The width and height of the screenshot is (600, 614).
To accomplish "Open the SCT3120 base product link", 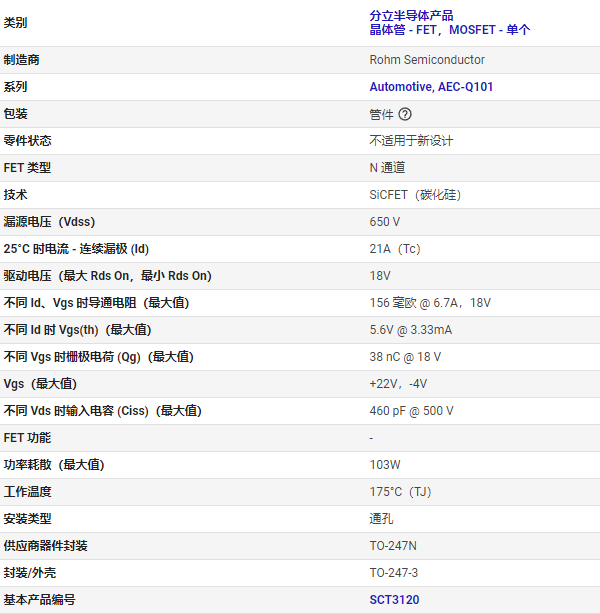I will [394, 600].
